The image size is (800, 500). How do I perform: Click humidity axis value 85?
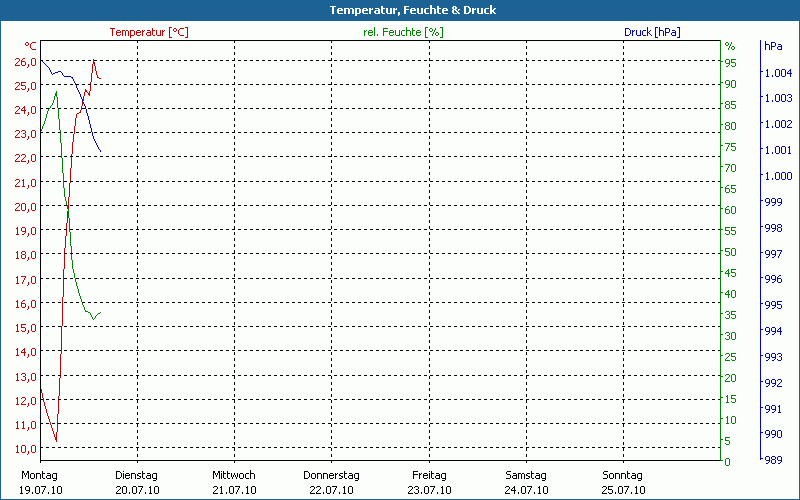coord(731,105)
